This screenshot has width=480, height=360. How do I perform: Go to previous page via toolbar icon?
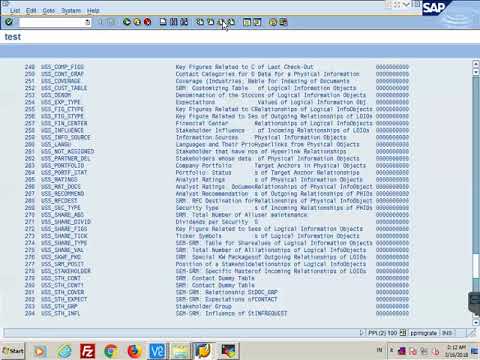click(210, 22)
